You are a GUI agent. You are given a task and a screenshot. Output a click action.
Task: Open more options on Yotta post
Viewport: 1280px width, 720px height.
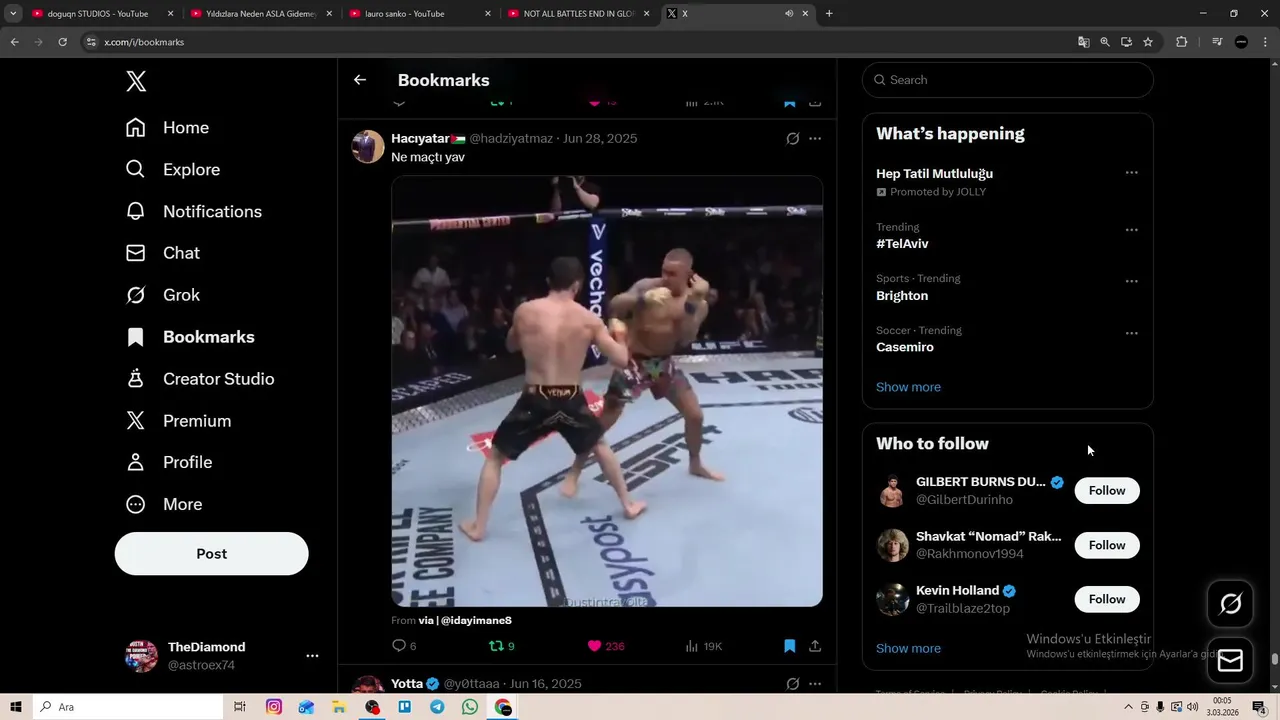click(x=815, y=684)
